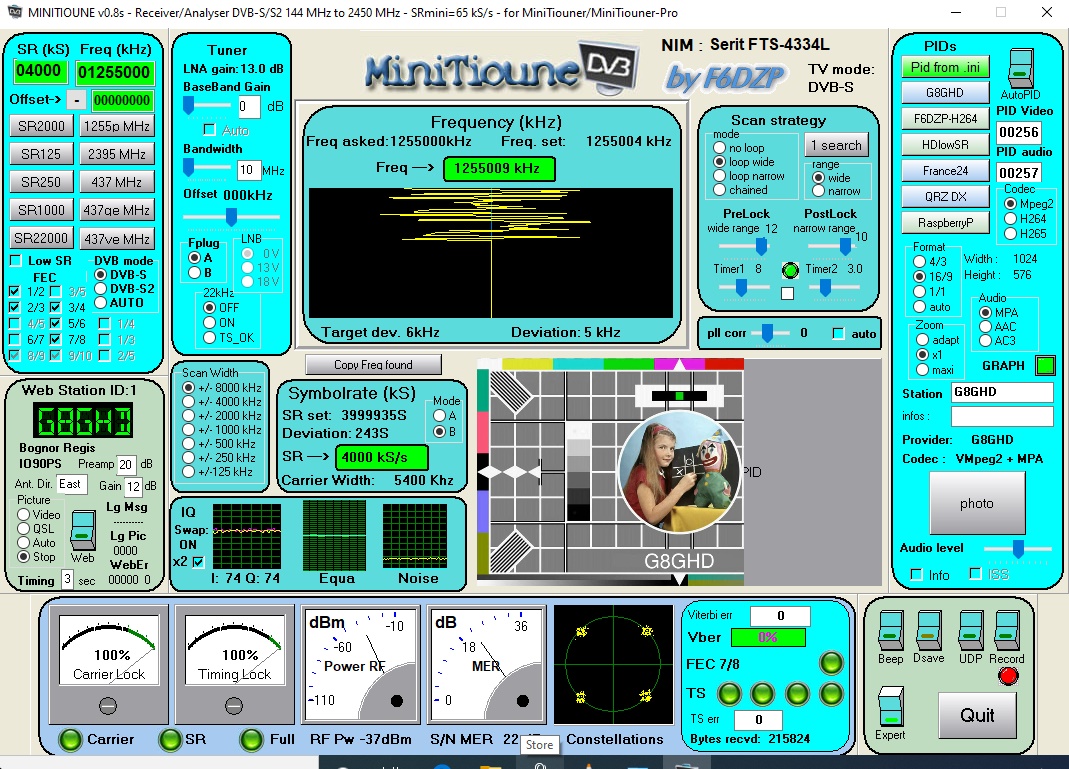The image size is (1069, 769).
Task: Adjust the Audio level slider
Action: pos(1018,548)
